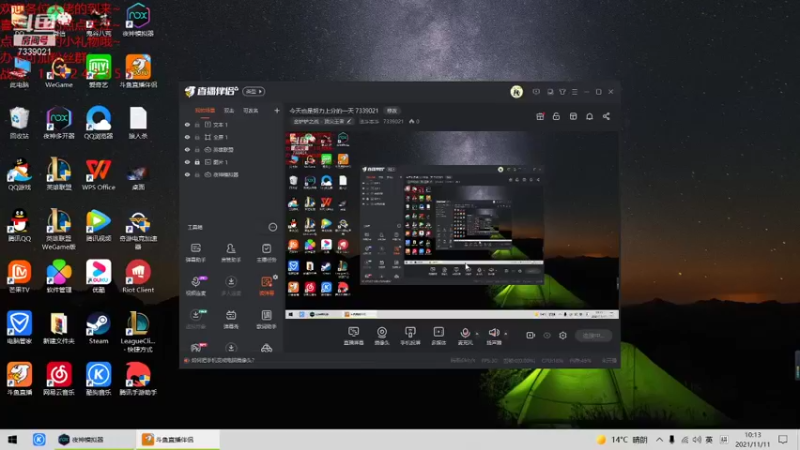Open help link 如何把手机投到电脑摄像头
Screen dimensions: 800x450
click(x=222, y=360)
